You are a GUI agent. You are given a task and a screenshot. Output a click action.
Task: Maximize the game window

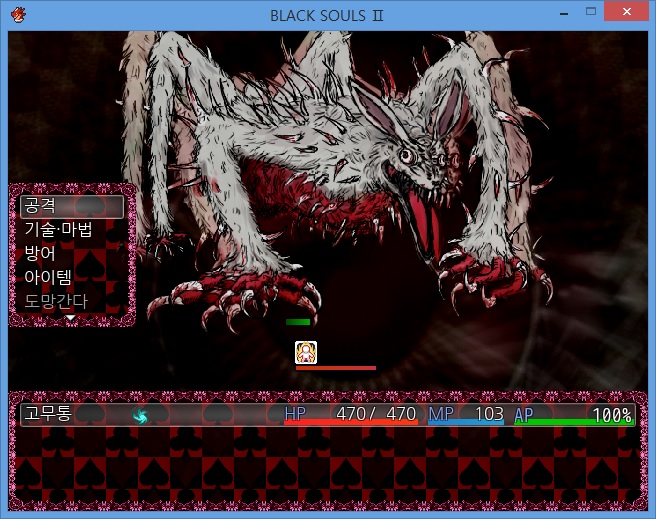point(591,12)
